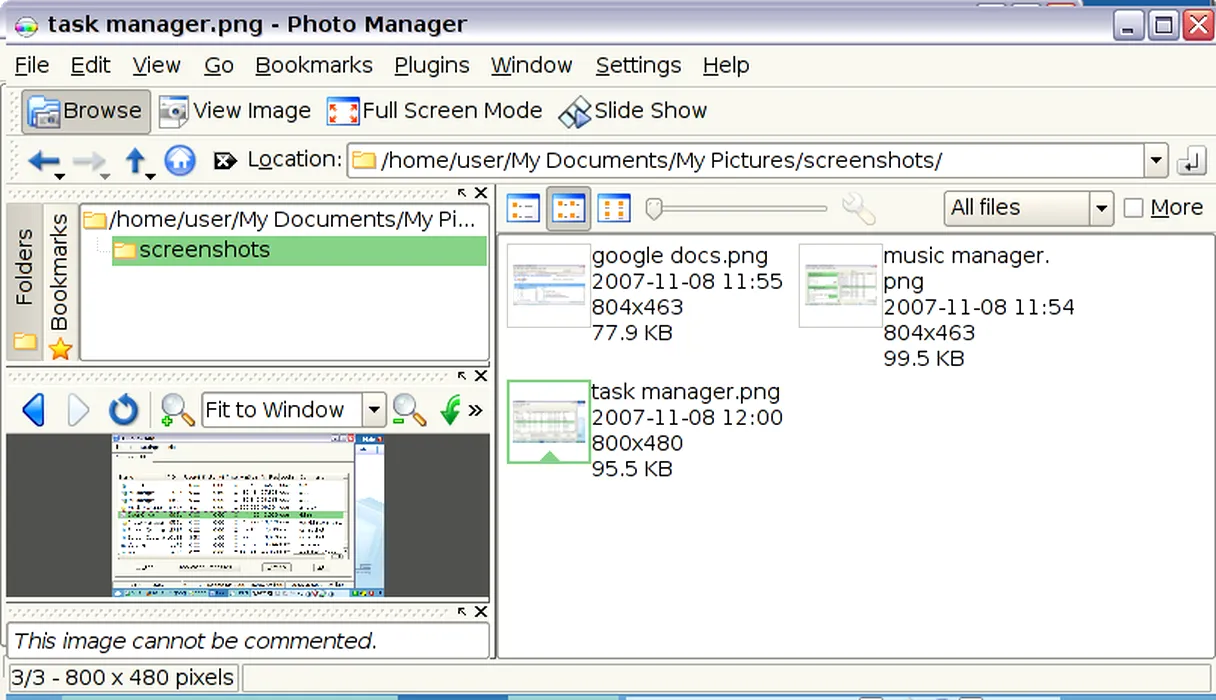Switch to View Image mode

[x=236, y=111]
